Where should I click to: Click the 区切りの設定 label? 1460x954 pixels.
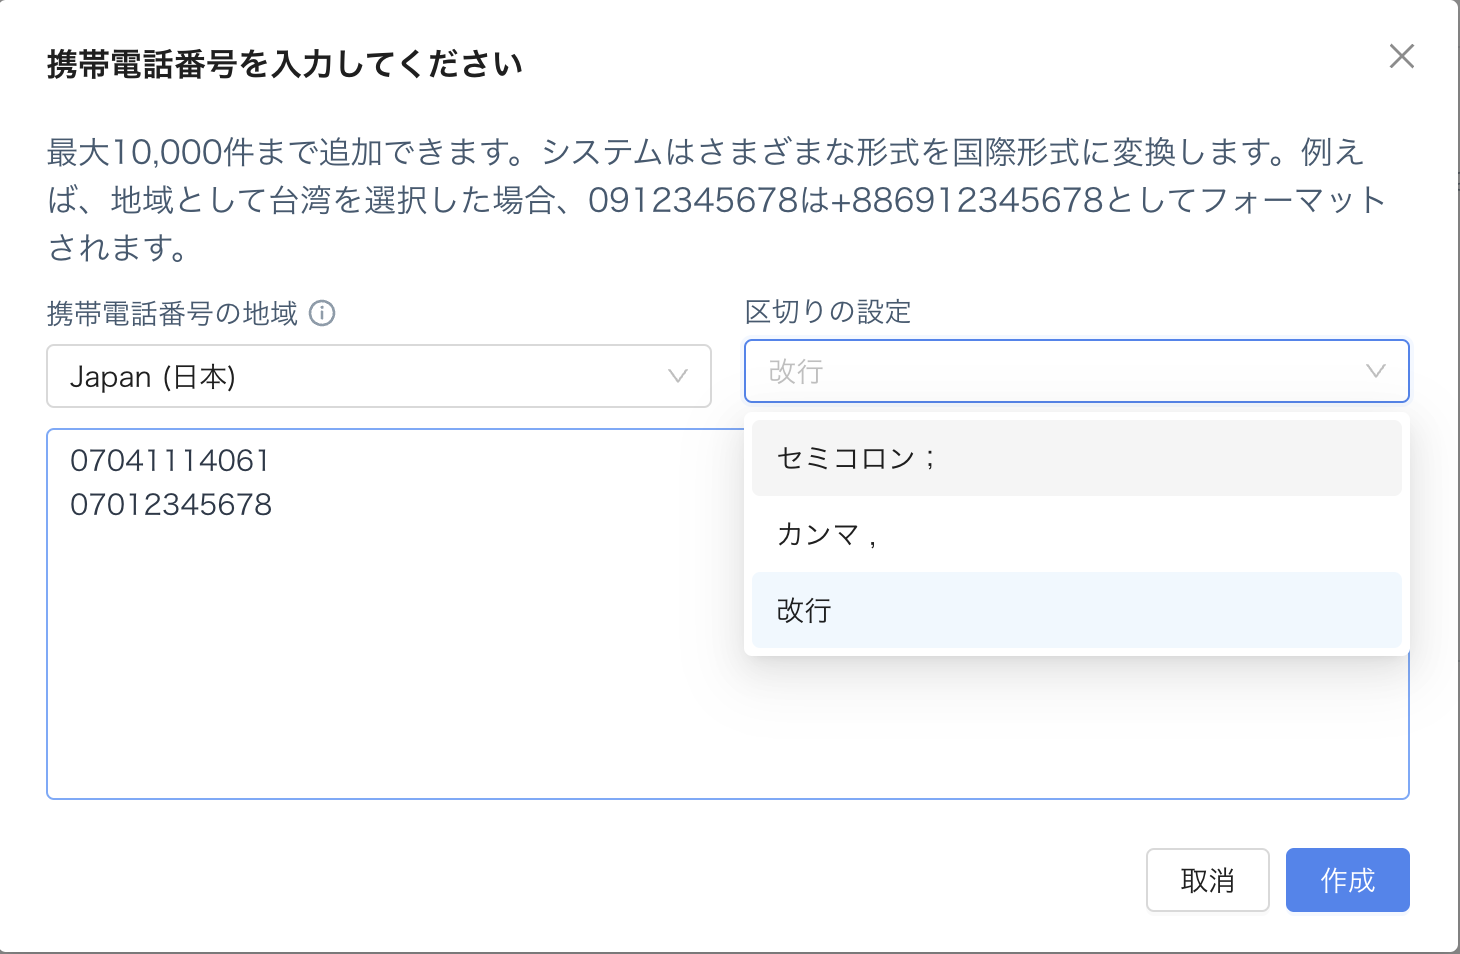828,312
